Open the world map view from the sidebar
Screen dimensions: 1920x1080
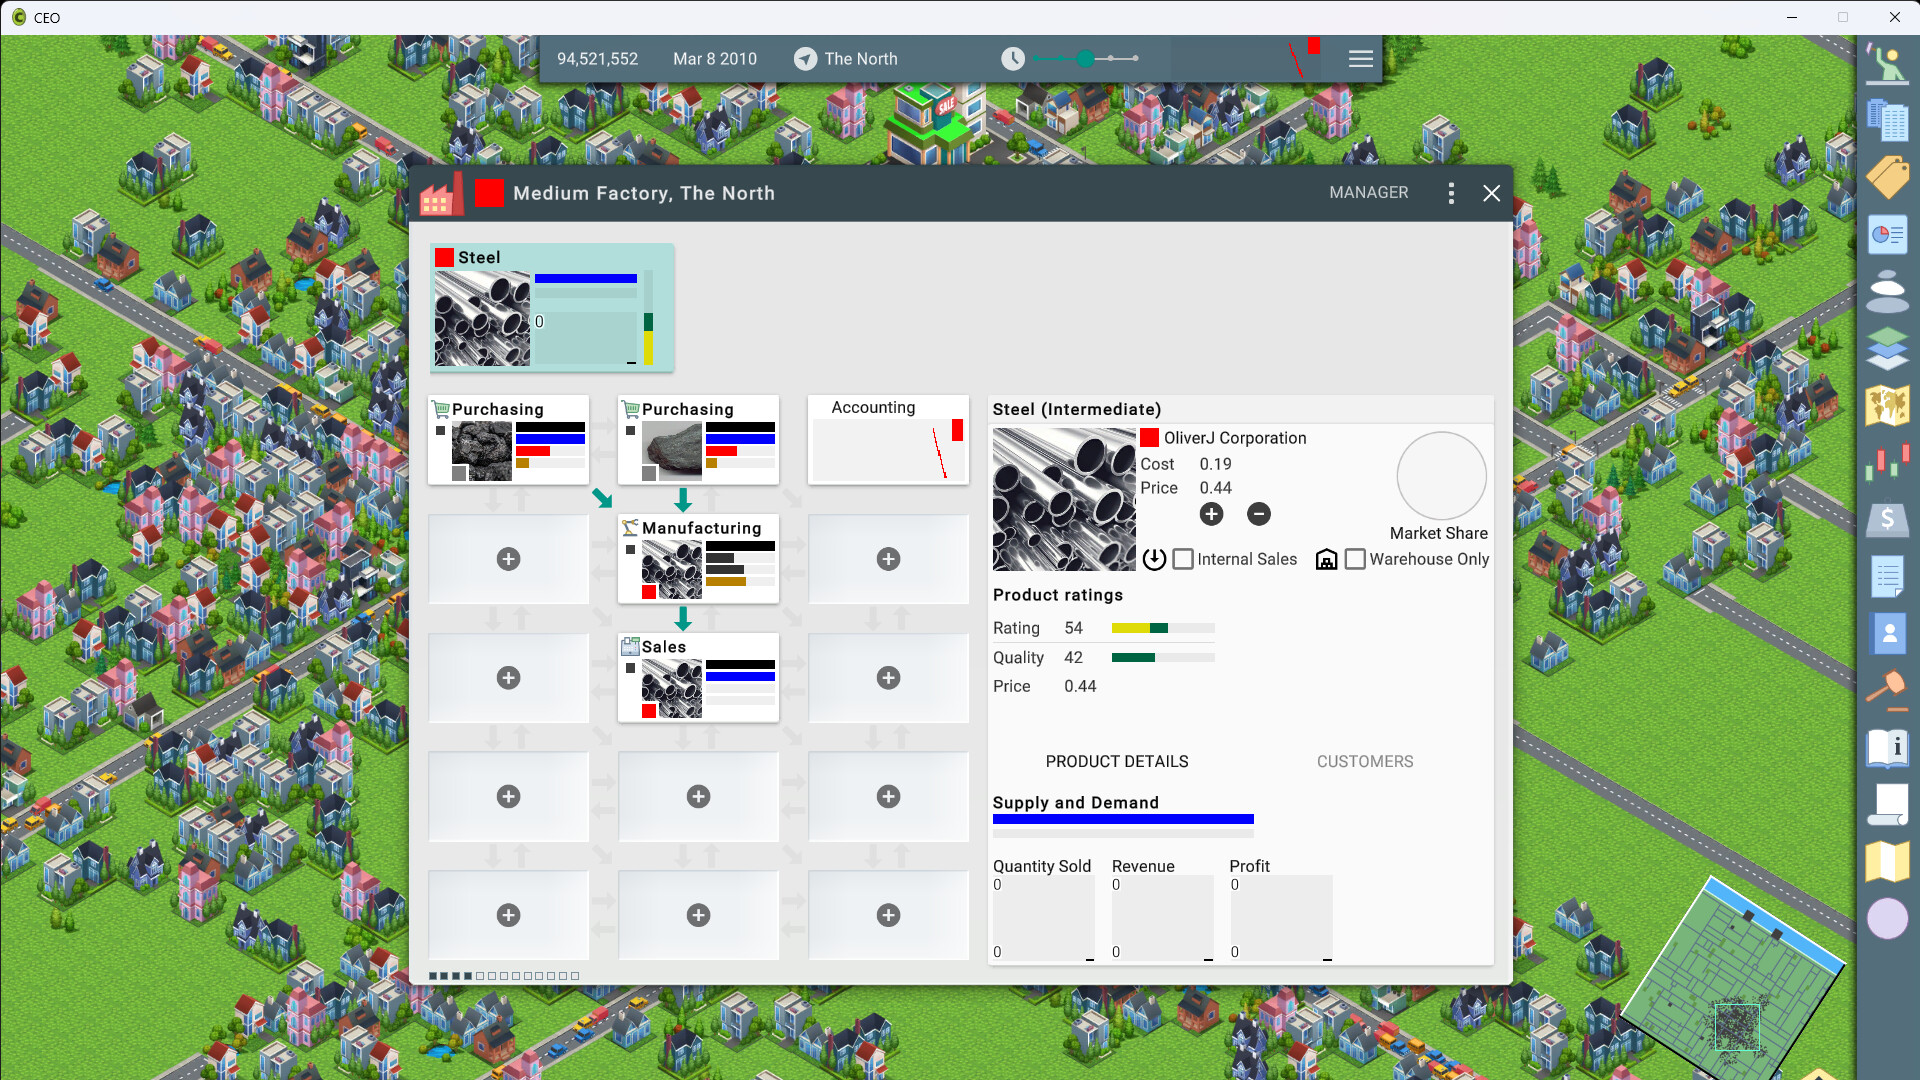(x=1889, y=405)
